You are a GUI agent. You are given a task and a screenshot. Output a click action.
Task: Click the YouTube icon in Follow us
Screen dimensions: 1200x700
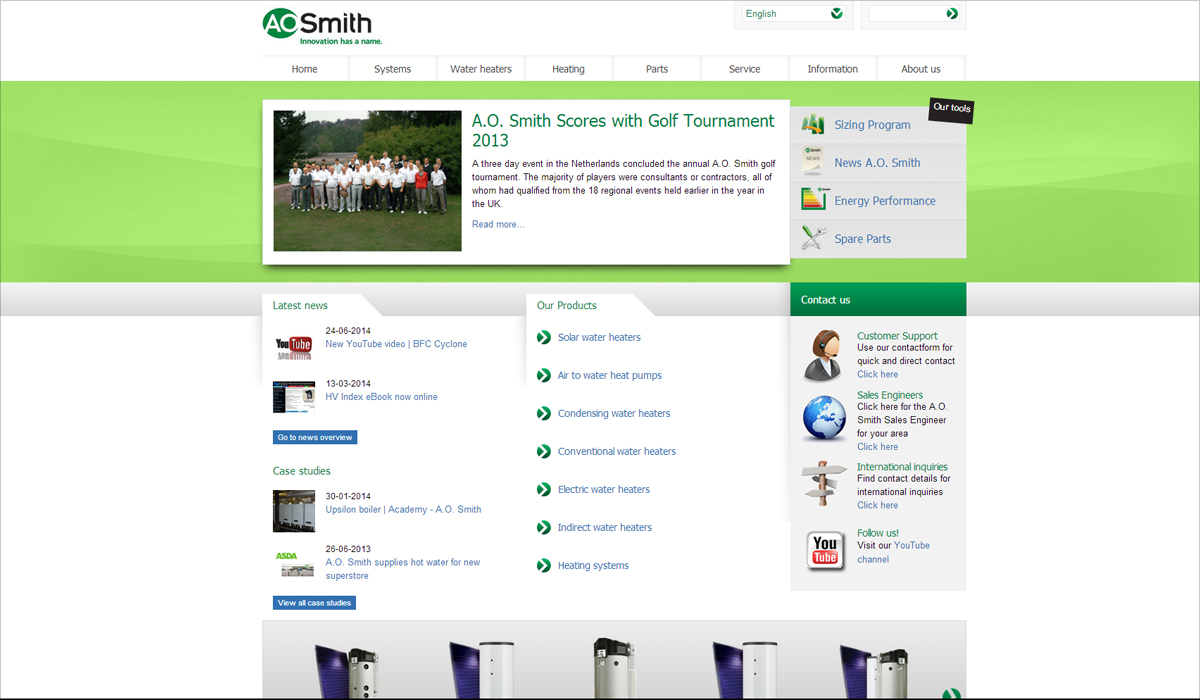pyautogui.click(x=825, y=550)
